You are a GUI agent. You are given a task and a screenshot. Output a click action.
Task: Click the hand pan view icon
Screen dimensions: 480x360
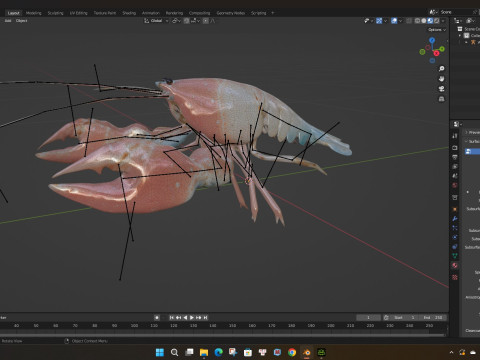[442, 79]
